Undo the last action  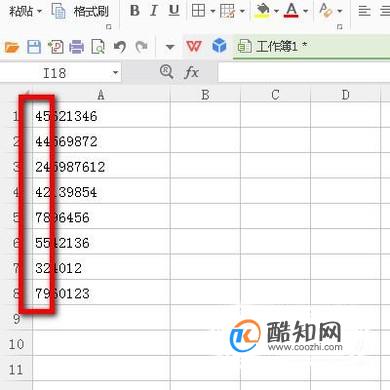coord(120,47)
